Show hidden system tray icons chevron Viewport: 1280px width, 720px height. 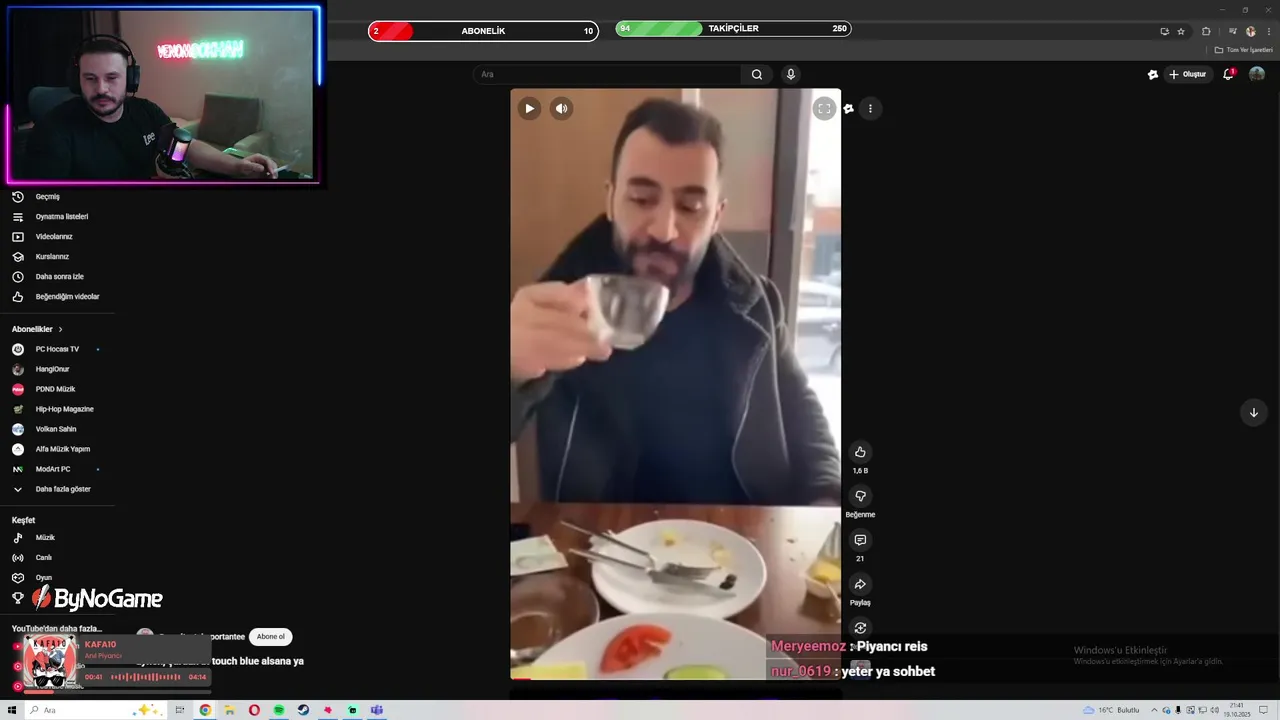point(1154,710)
